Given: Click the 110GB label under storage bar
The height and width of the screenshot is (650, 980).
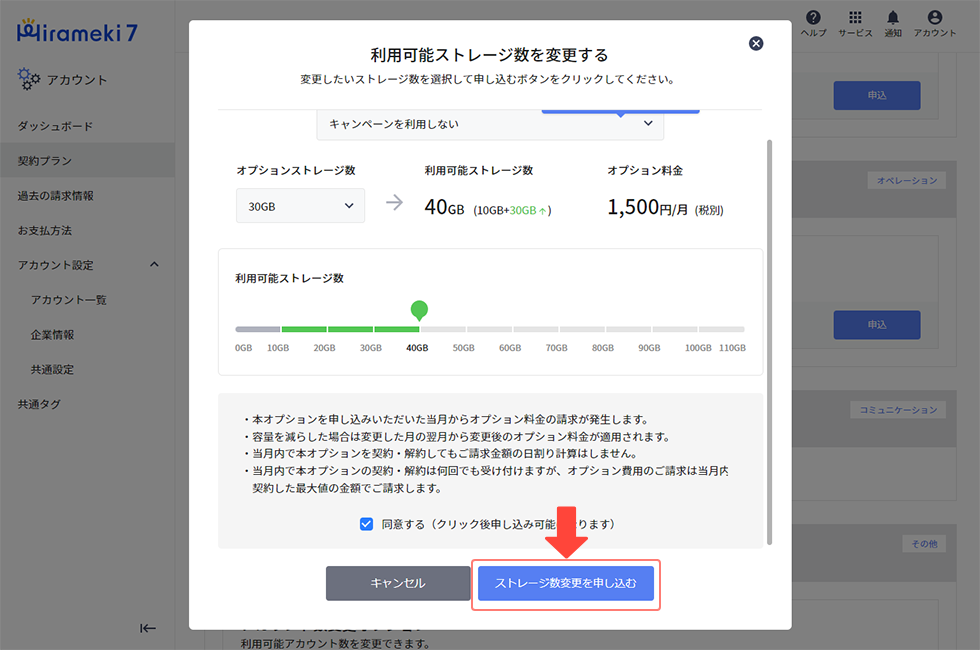Looking at the screenshot, I should point(732,348).
